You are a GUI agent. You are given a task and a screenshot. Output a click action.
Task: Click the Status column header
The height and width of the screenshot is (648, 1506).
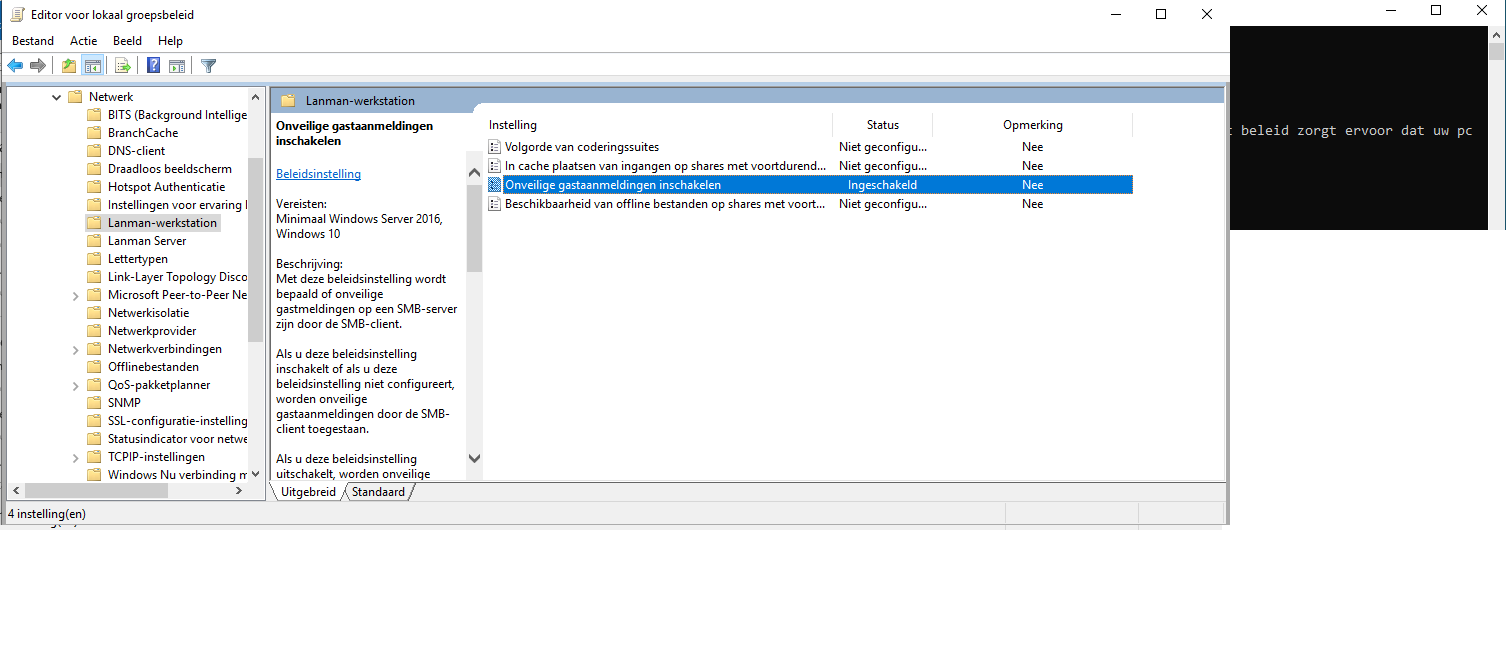coord(882,125)
